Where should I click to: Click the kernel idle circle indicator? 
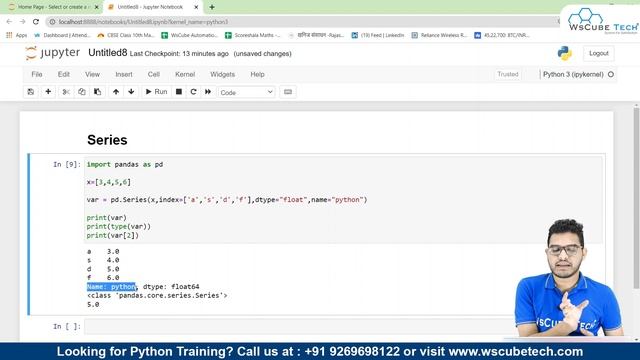pos(611,74)
